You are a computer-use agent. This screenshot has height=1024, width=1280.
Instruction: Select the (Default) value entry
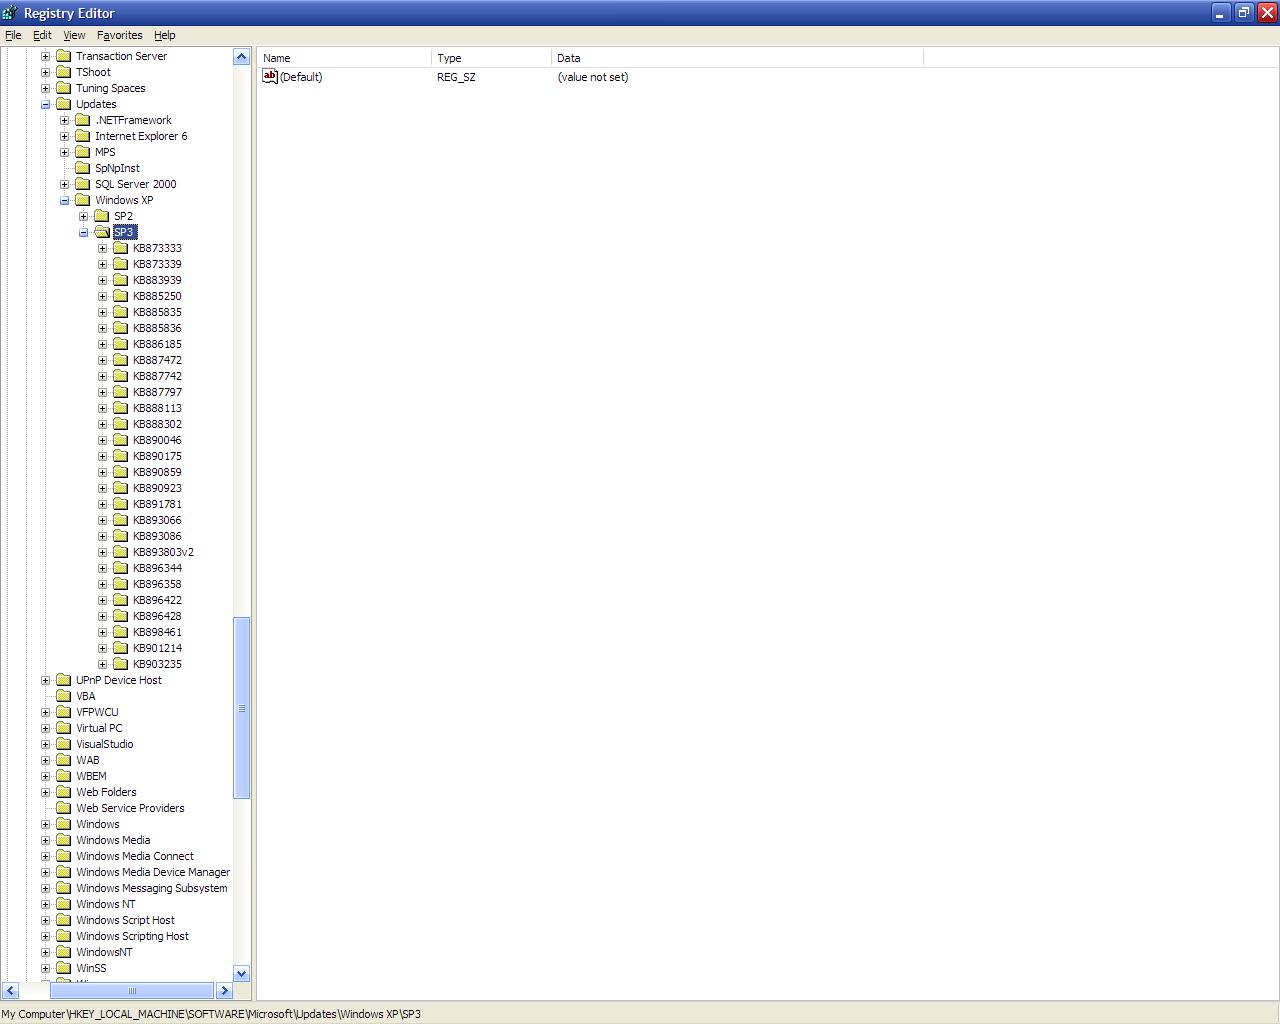click(x=301, y=77)
